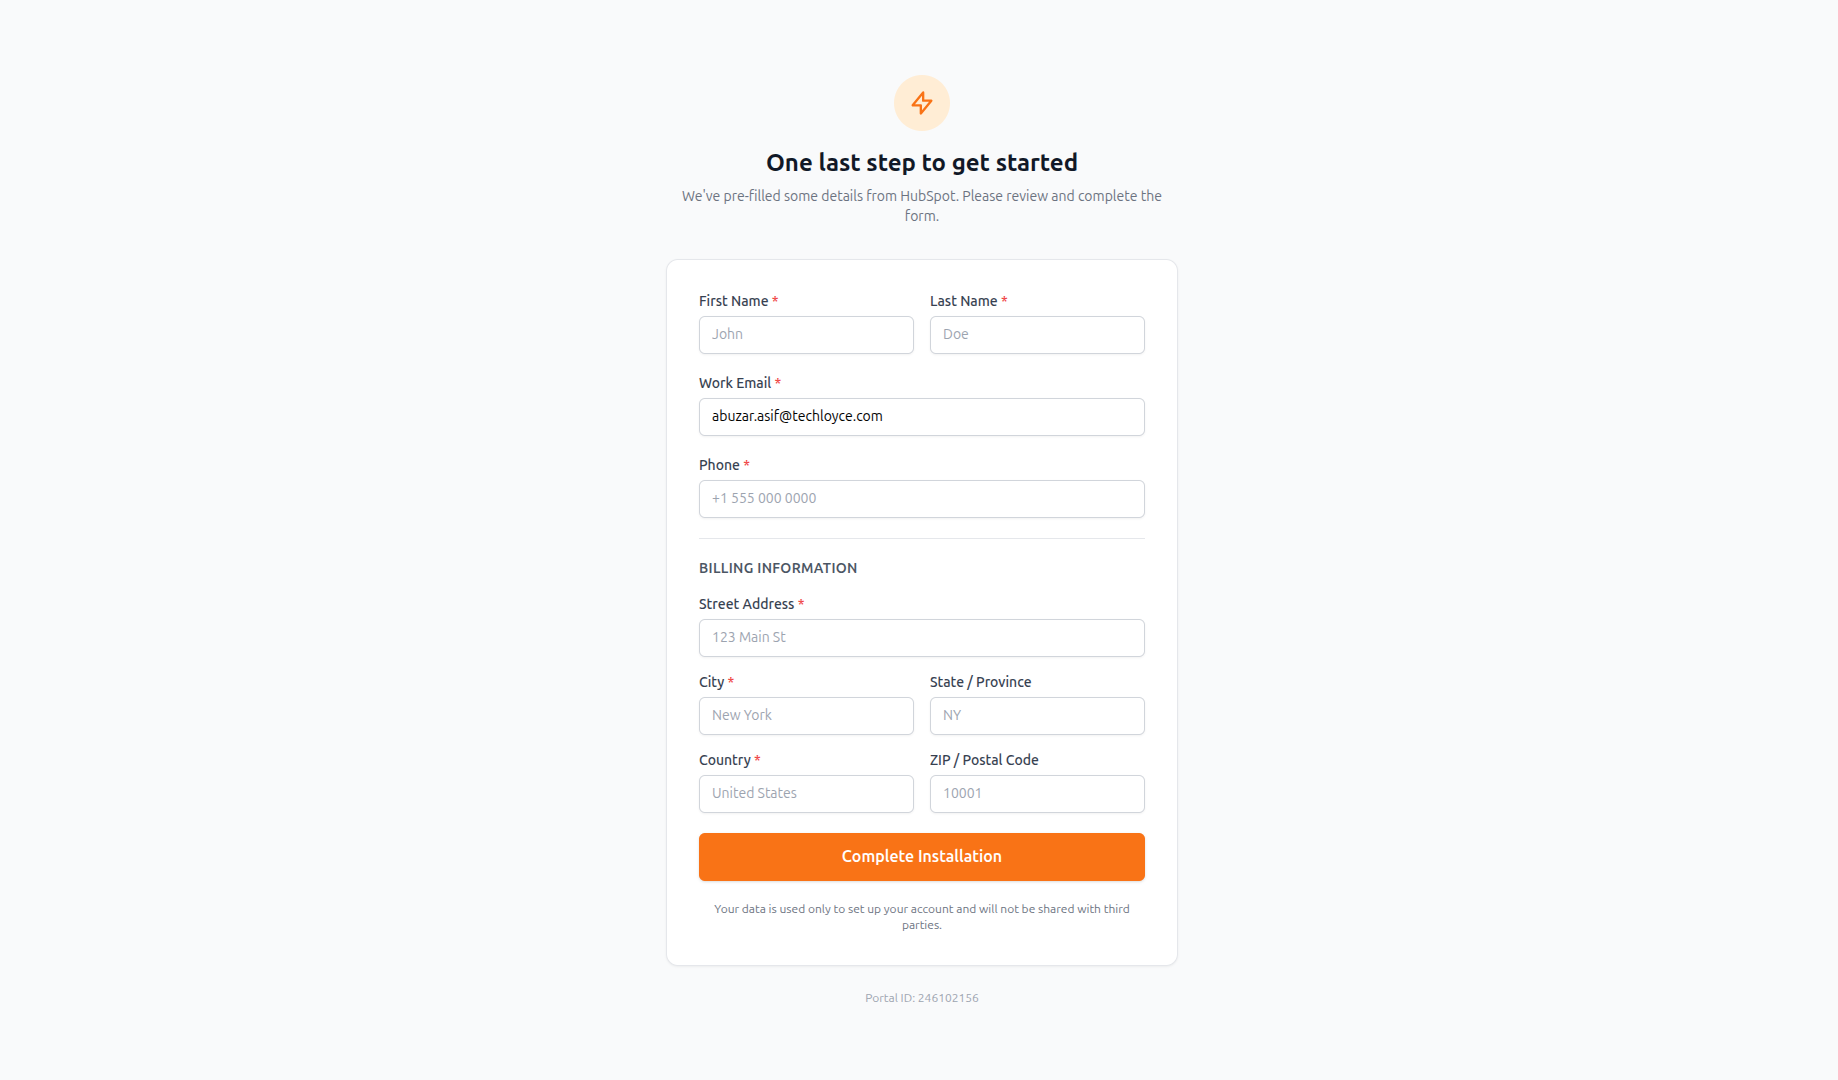
Task: Select the Portal ID text at bottom
Action: (x=921, y=998)
